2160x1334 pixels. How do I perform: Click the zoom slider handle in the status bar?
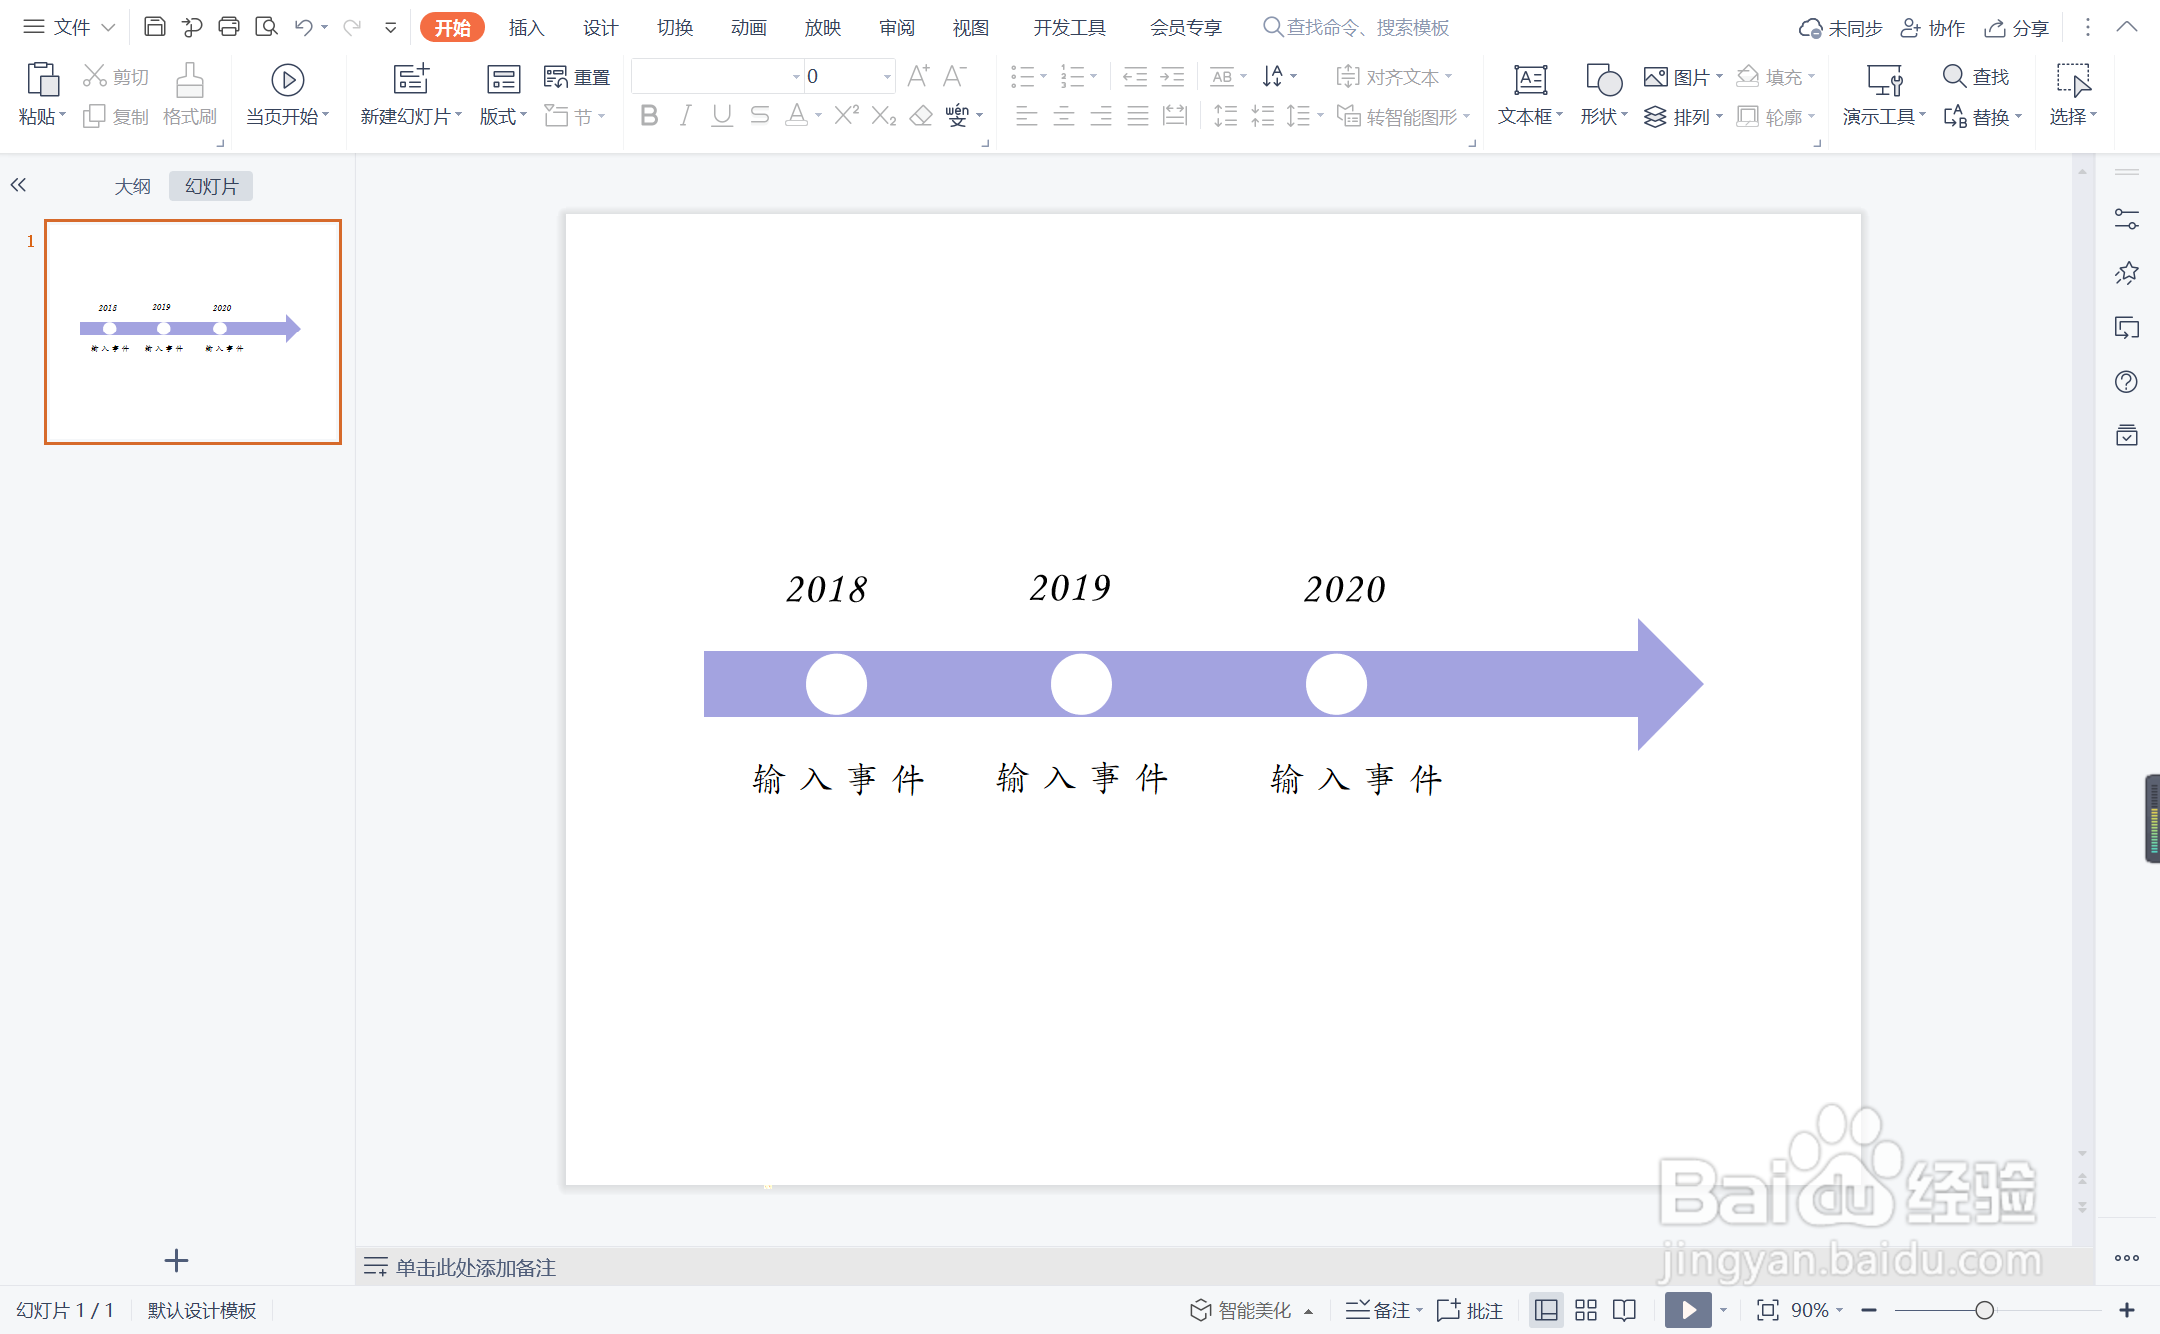click(x=1984, y=1310)
